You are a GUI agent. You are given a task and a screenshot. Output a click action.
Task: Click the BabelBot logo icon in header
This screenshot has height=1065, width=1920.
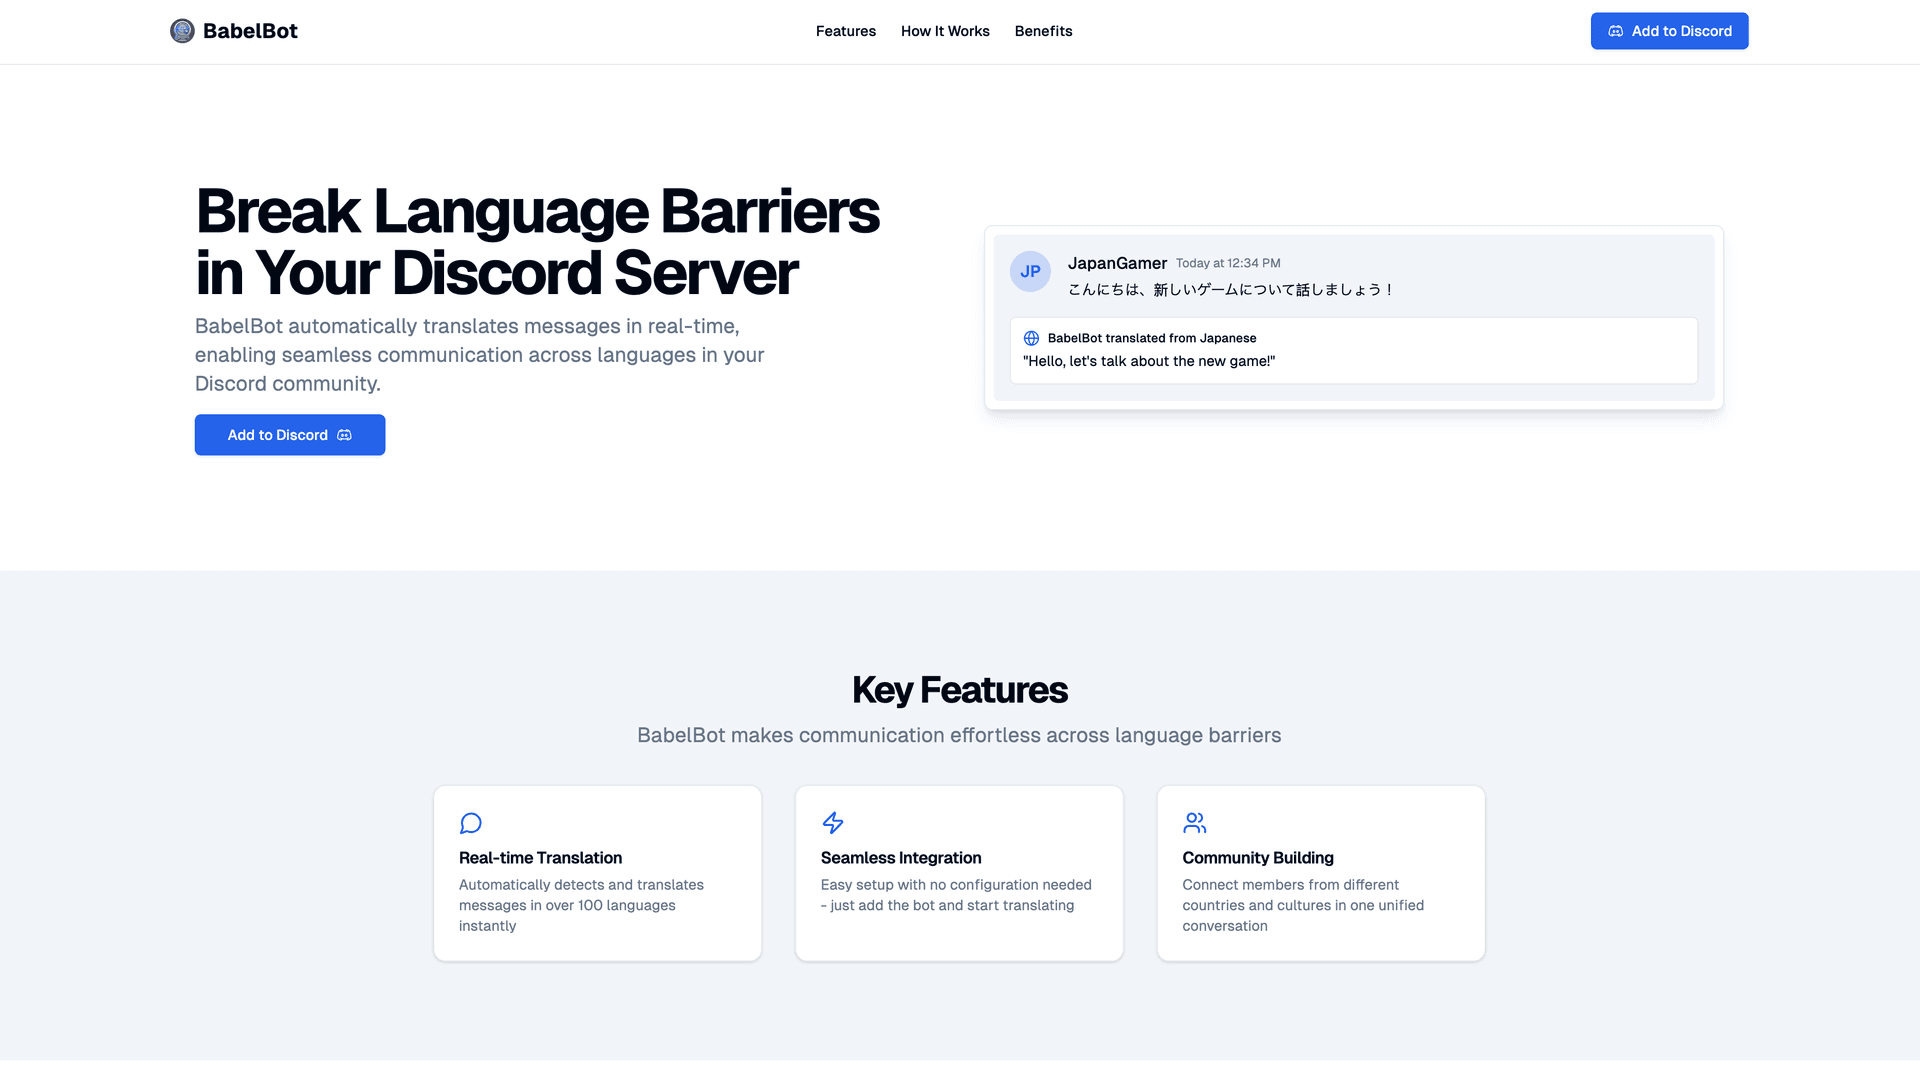tap(182, 31)
